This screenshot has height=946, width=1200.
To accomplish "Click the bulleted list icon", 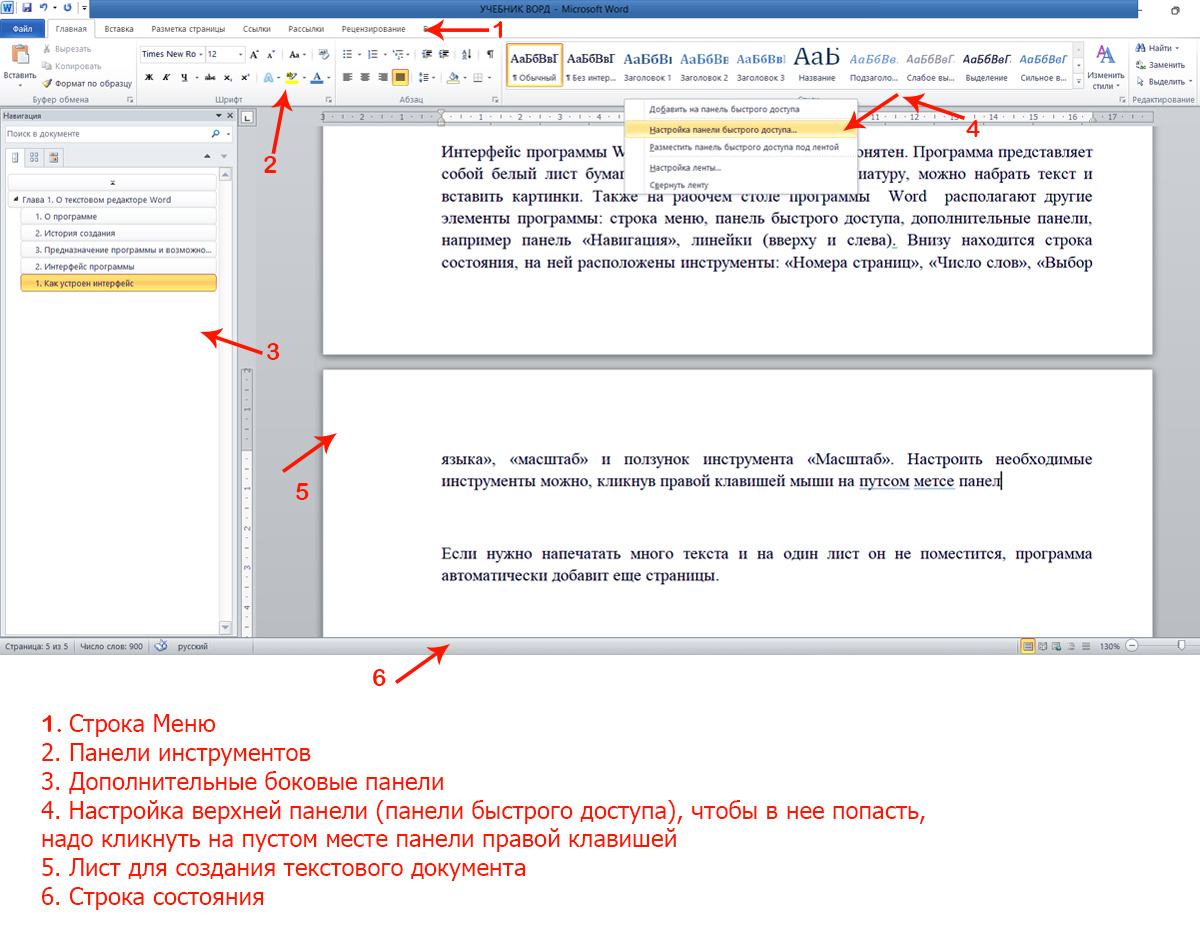I will [347, 54].
